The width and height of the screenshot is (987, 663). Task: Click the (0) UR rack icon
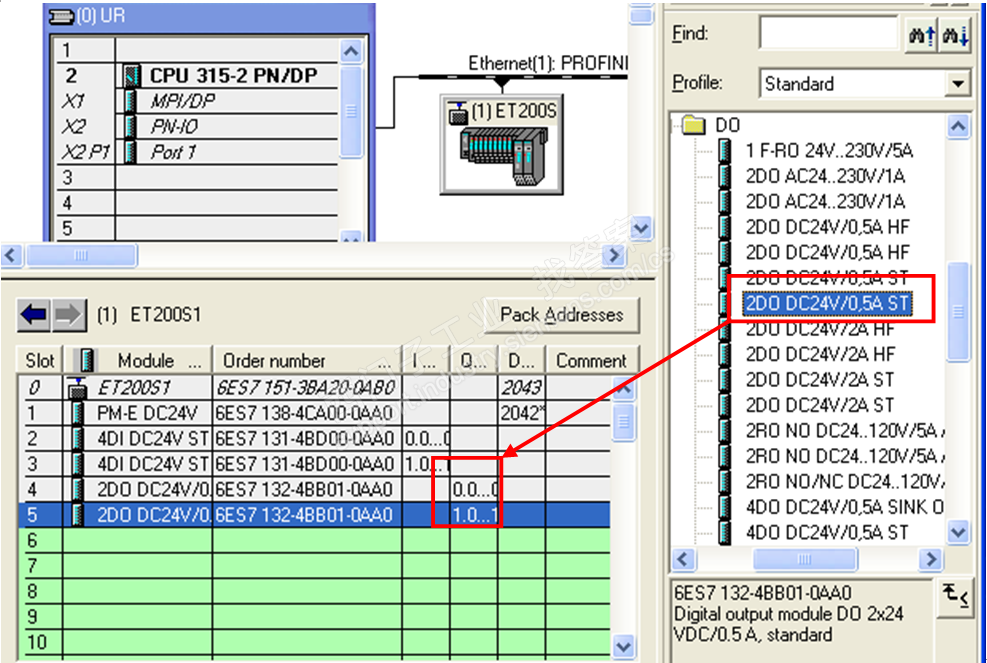coord(61,16)
